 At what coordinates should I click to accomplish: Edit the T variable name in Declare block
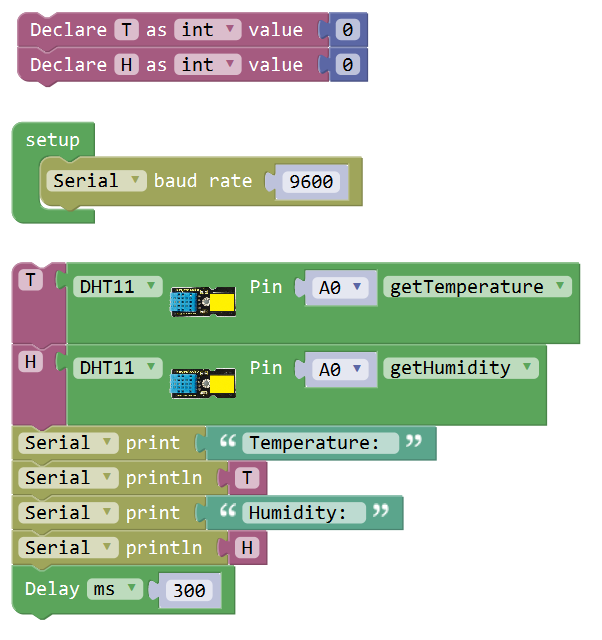click(x=126, y=30)
